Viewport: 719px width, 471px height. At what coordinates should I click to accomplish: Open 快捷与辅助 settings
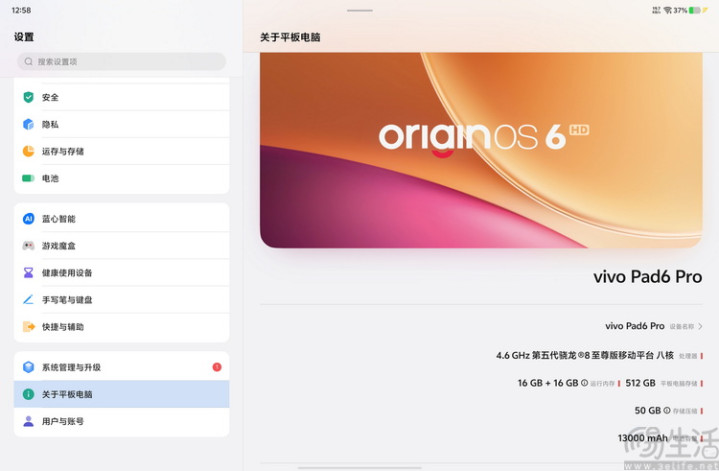122,327
